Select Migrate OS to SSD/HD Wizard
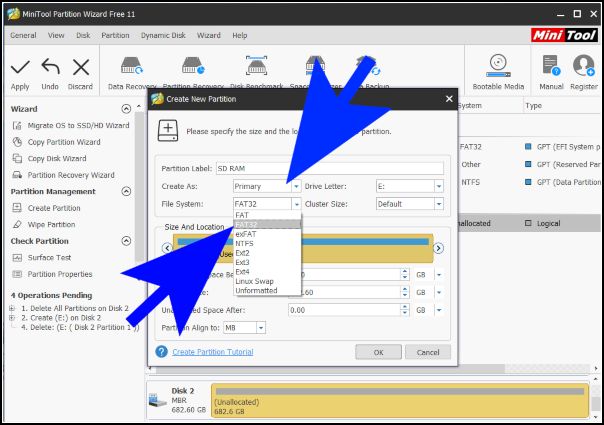This screenshot has height=425, width=604. [78, 125]
